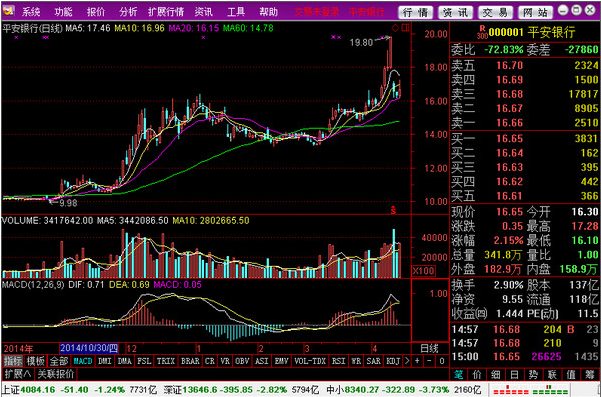The image size is (601, 397).
Task: Select the VOL-TDX indicator tab
Action: (x=310, y=361)
